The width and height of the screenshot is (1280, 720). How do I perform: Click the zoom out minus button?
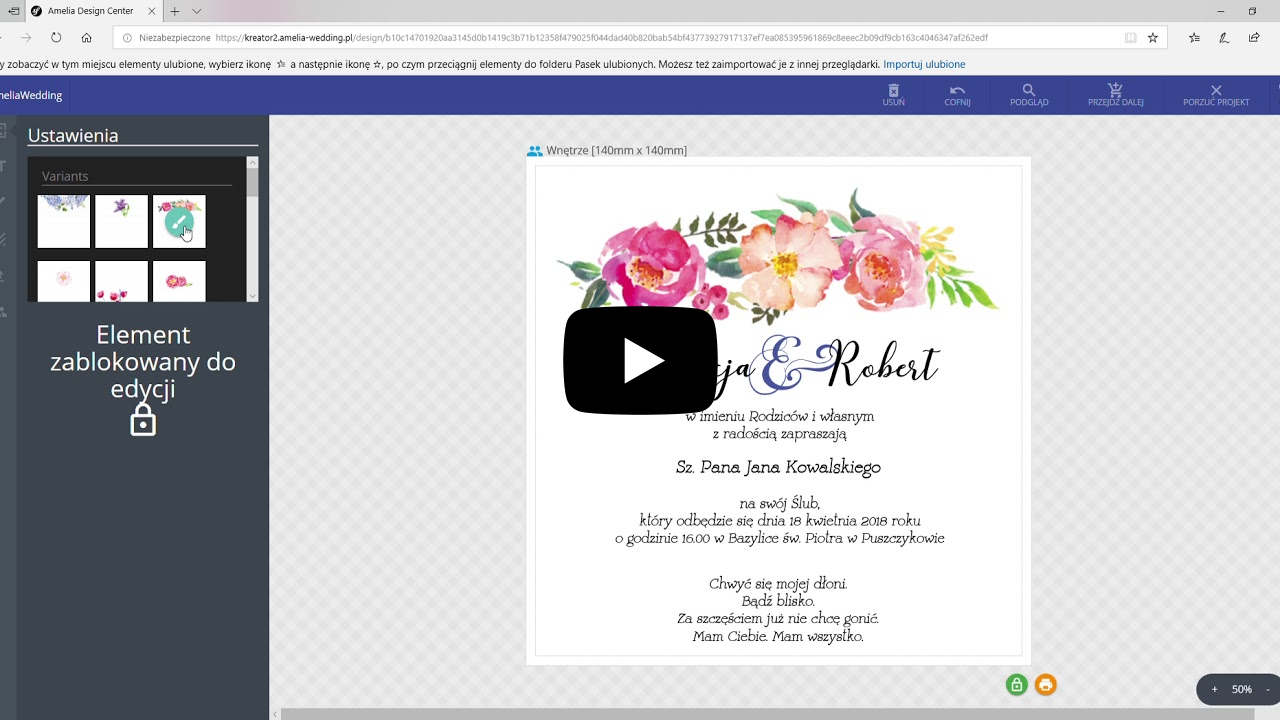1268,689
